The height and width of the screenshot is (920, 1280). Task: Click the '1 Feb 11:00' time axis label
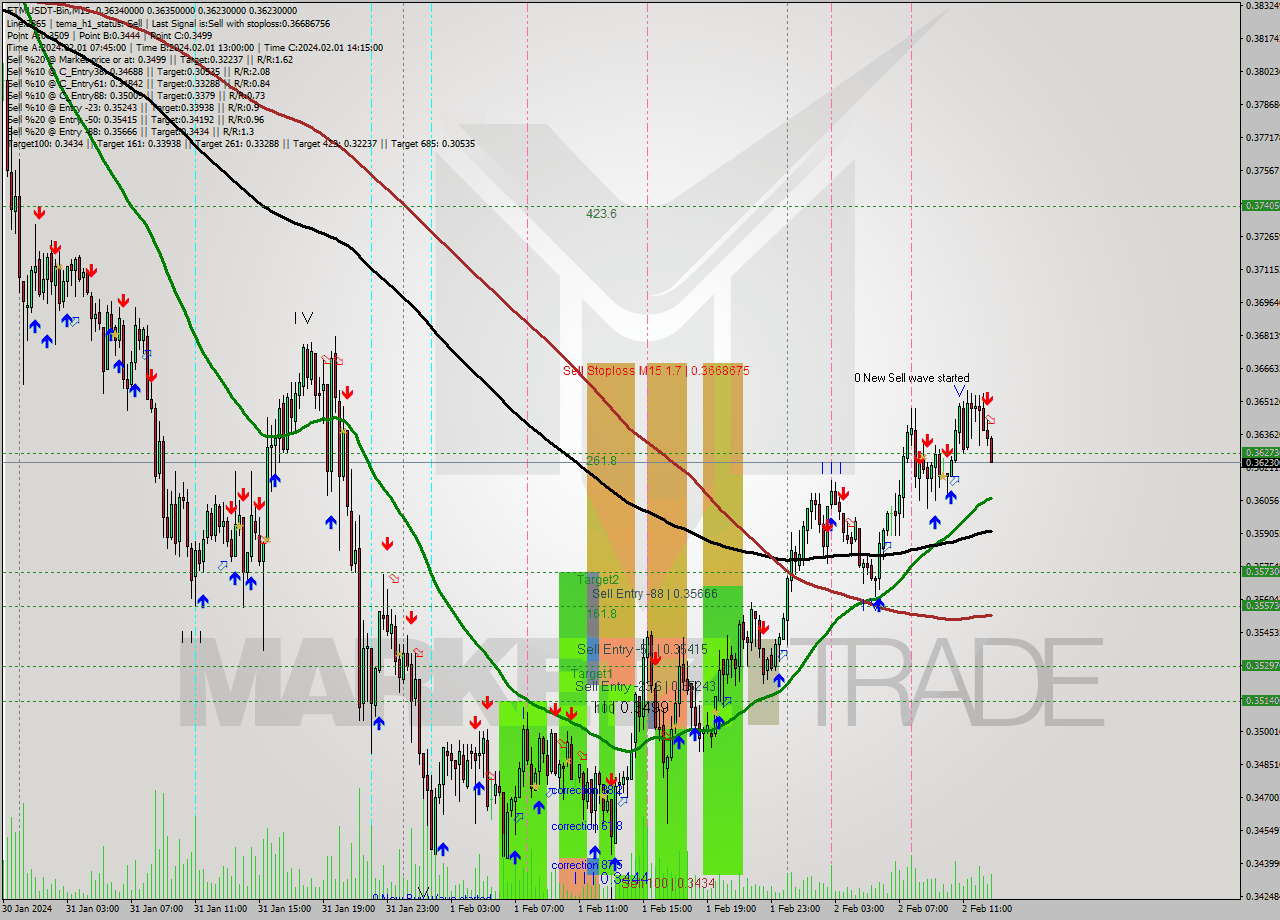603,909
